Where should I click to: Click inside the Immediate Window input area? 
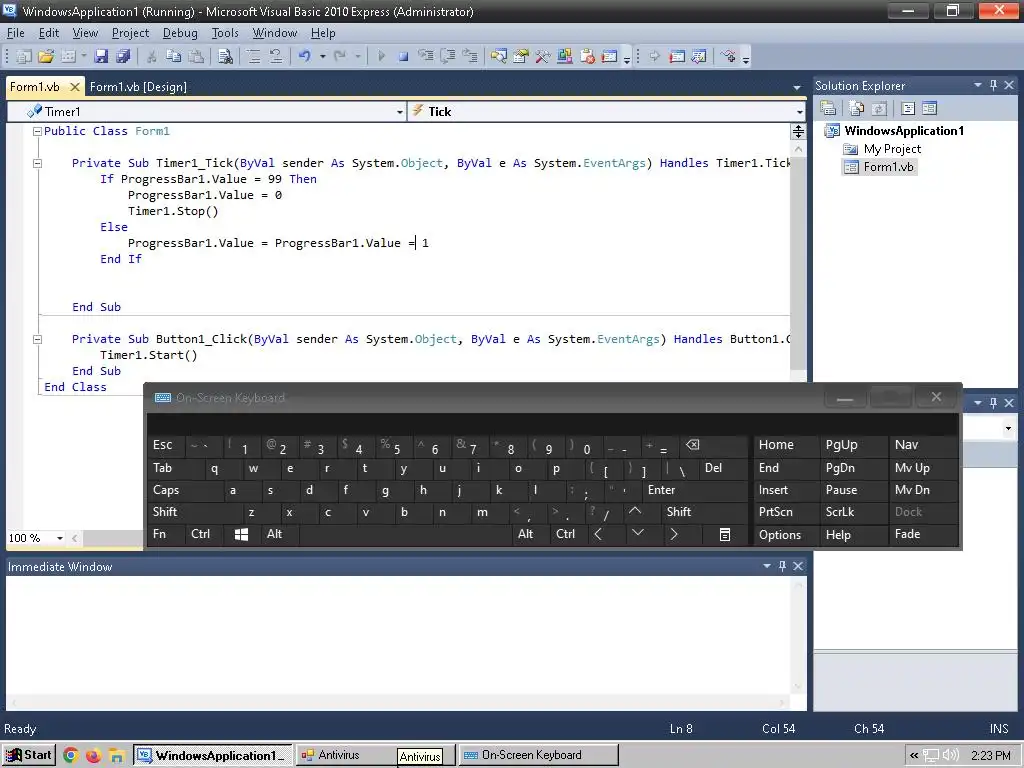coord(398,635)
